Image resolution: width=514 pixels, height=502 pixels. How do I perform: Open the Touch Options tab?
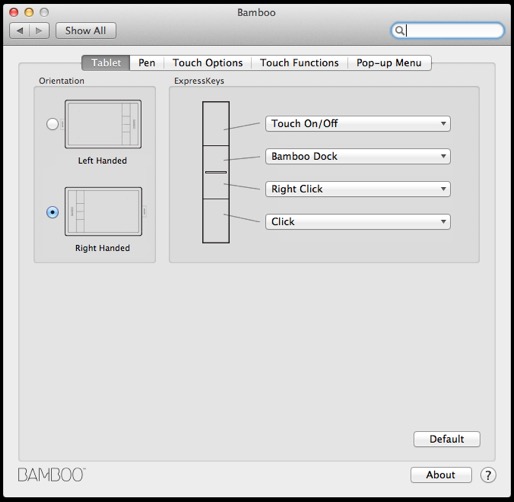[x=208, y=63]
